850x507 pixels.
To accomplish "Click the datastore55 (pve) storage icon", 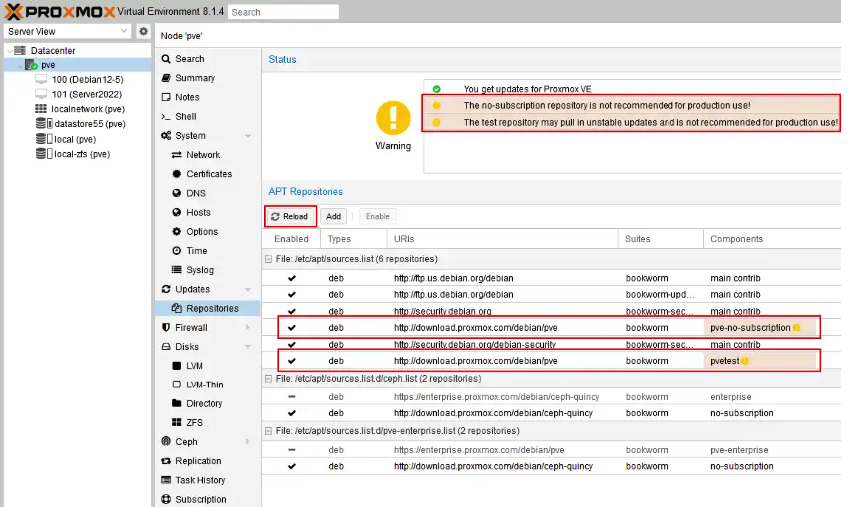I will click(44, 124).
